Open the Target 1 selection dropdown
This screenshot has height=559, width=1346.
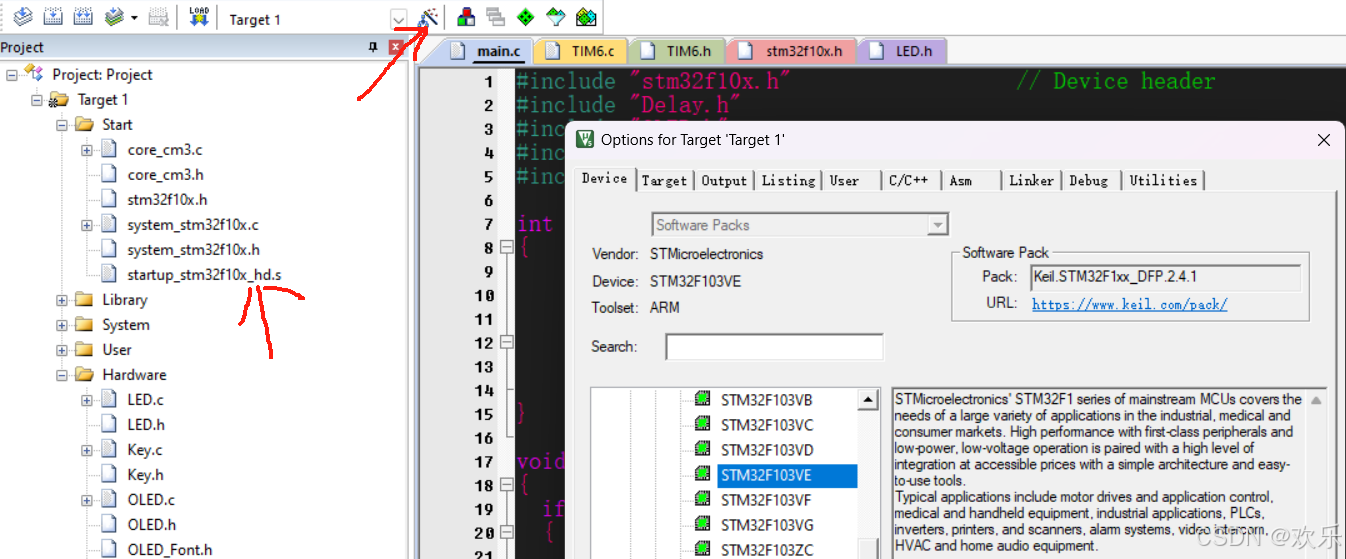[x=399, y=19]
